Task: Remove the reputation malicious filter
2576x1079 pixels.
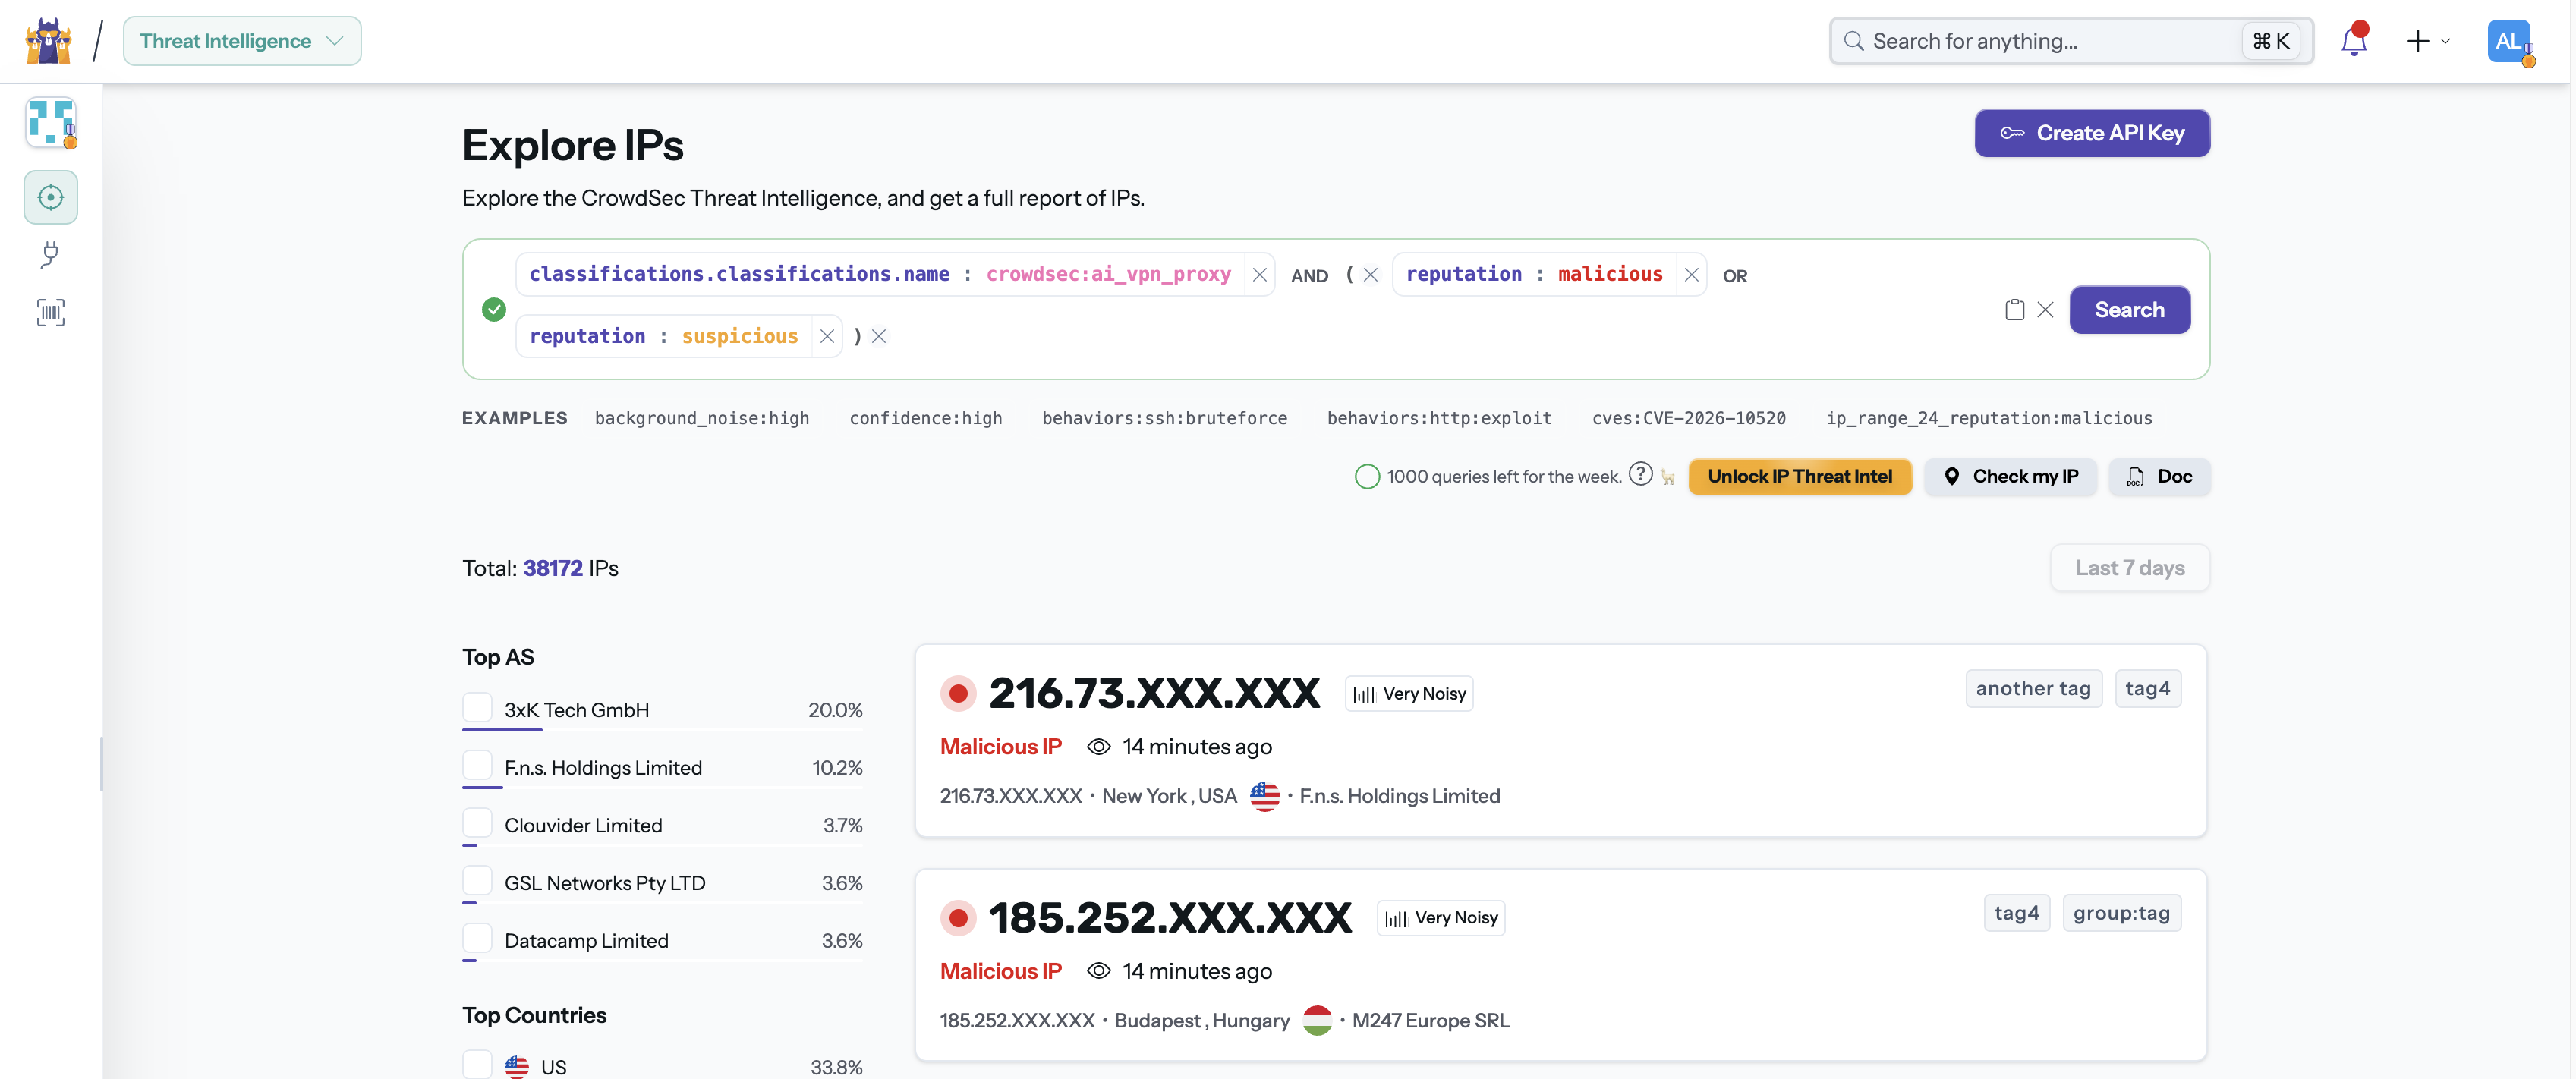Action: (1692, 275)
